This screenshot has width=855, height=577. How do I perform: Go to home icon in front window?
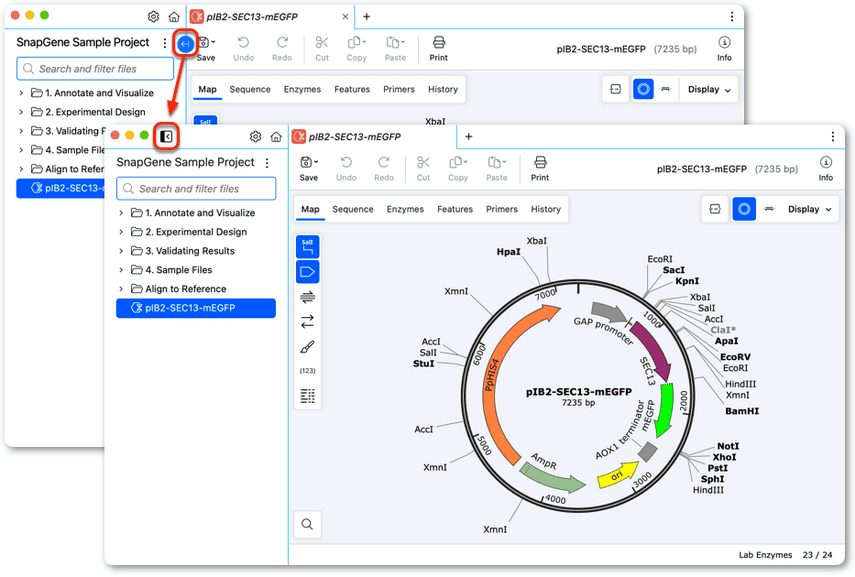tap(276, 136)
